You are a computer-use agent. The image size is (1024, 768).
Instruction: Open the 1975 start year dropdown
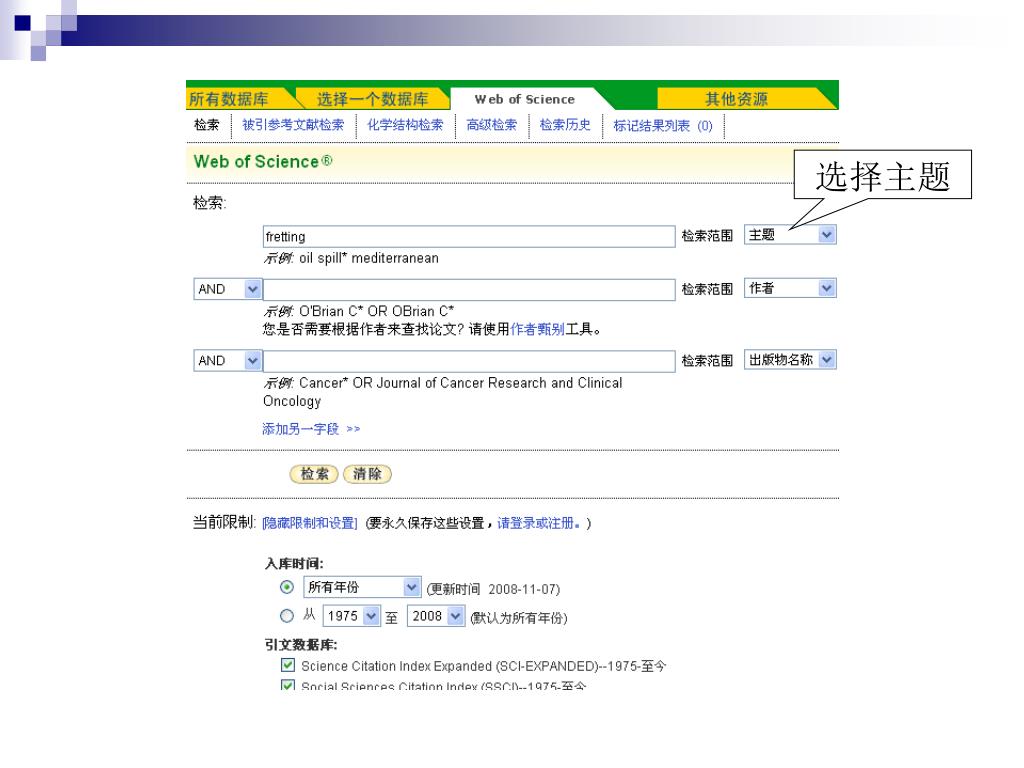(351, 616)
